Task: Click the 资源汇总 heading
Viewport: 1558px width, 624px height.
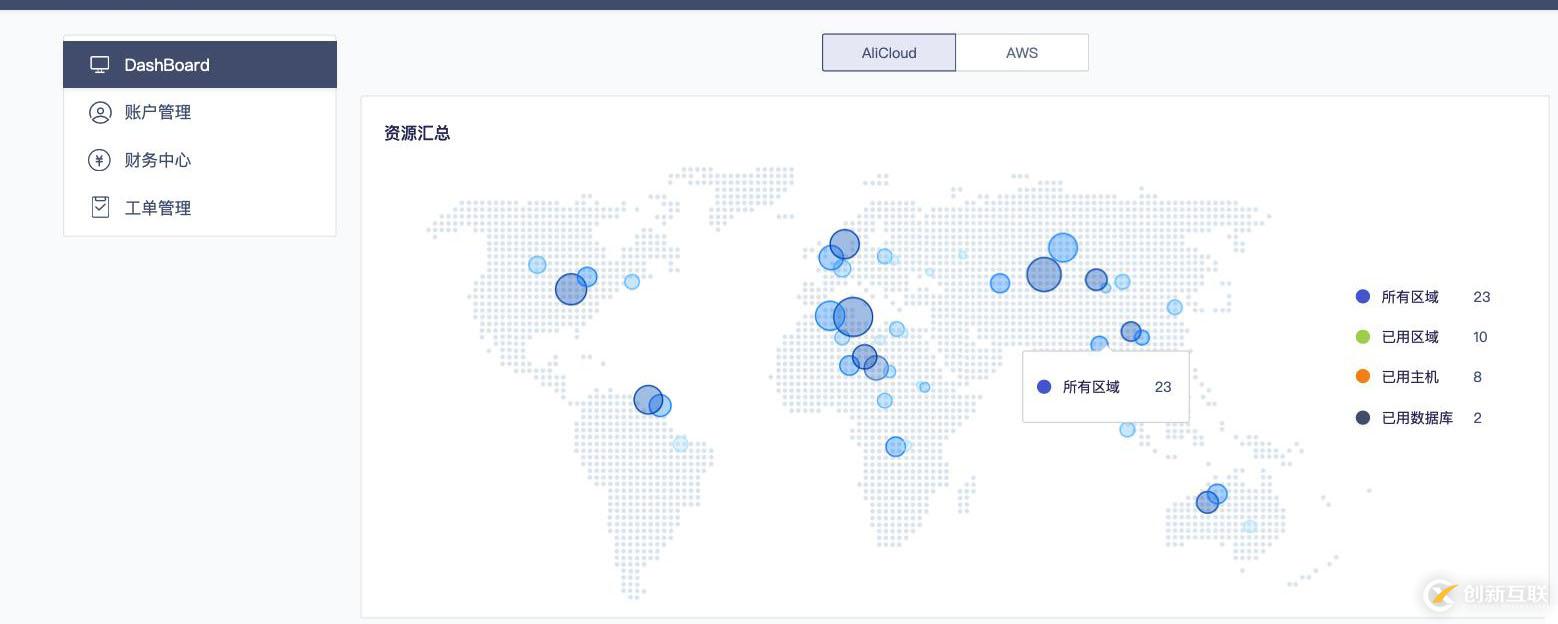Action: pyautogui.click(x=417, y=133)
